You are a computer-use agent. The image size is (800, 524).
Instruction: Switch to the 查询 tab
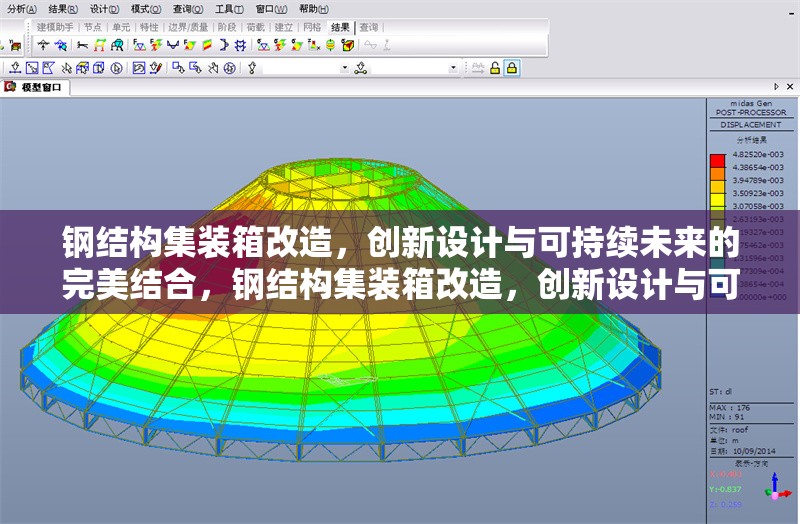[369, 27]
